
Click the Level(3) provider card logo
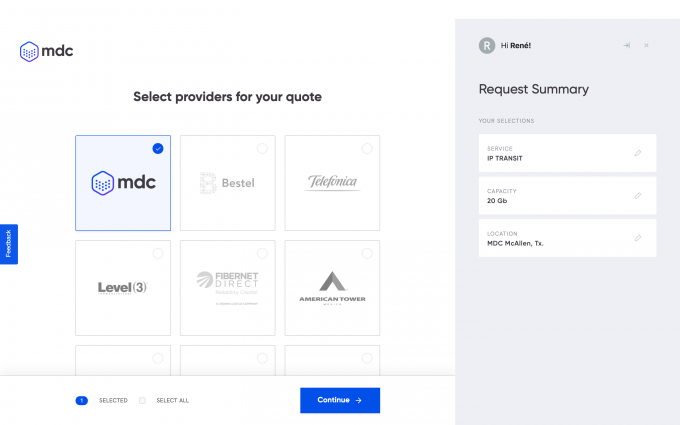click(123, 288)
